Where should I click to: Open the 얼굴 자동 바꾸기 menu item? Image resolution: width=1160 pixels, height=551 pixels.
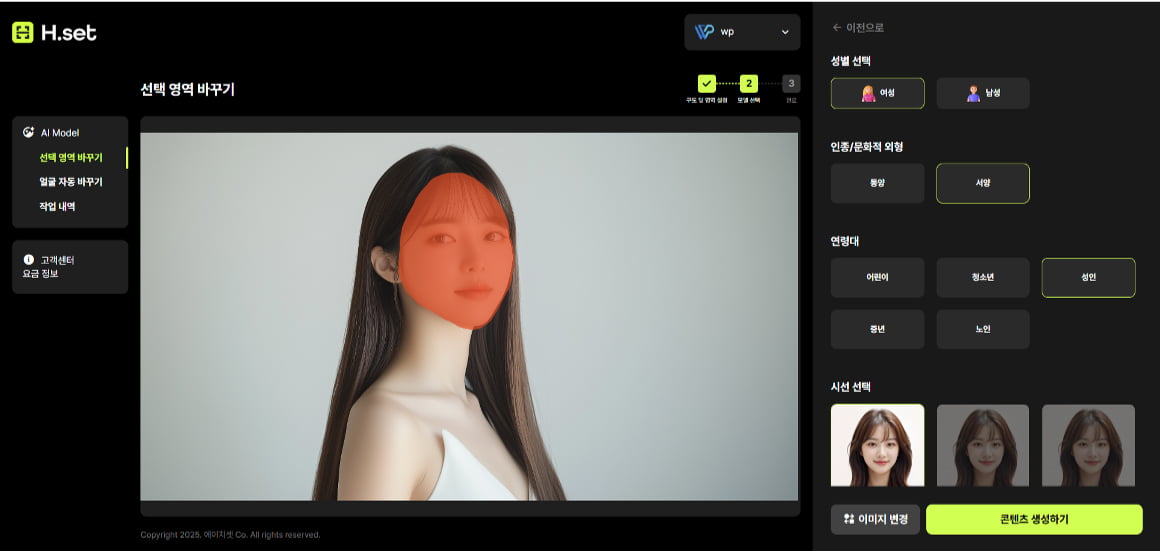pos(71,182)
